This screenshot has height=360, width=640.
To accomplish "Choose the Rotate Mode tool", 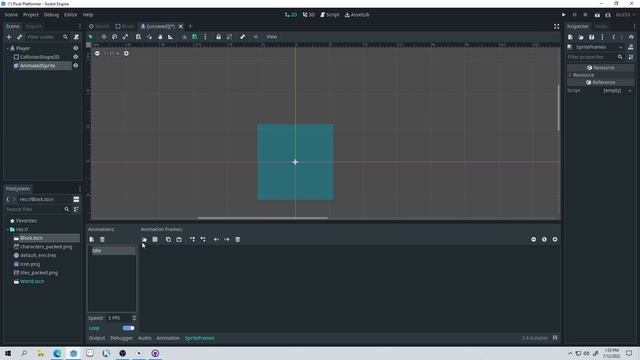I will click(x=115, y=37).
